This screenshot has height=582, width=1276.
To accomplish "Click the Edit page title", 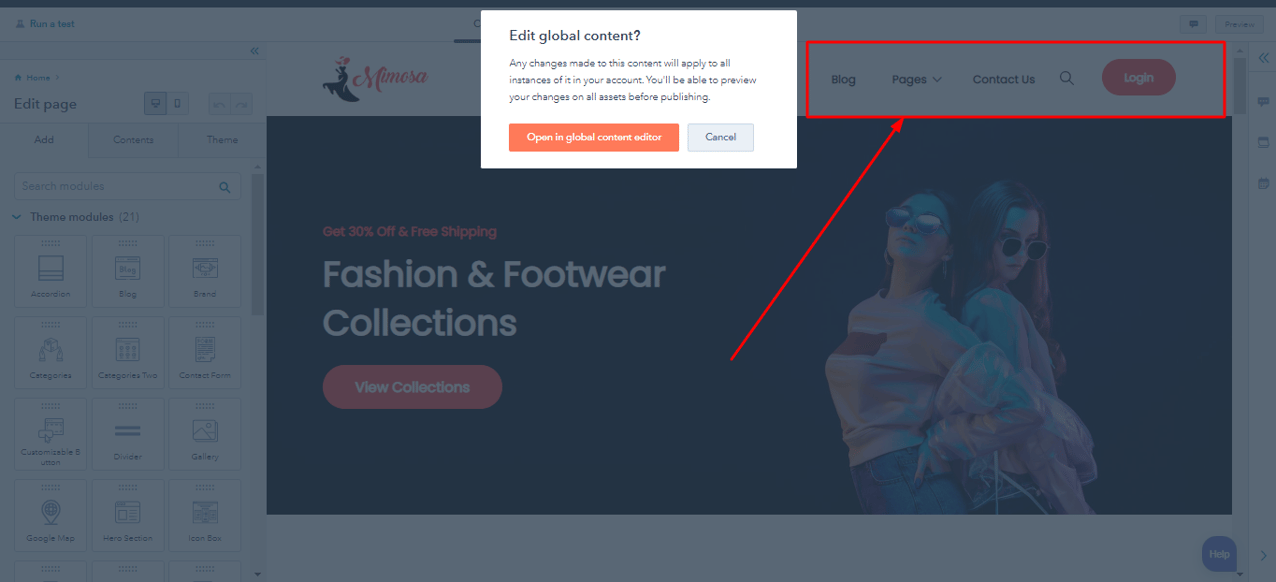I will tap(45, 104).
